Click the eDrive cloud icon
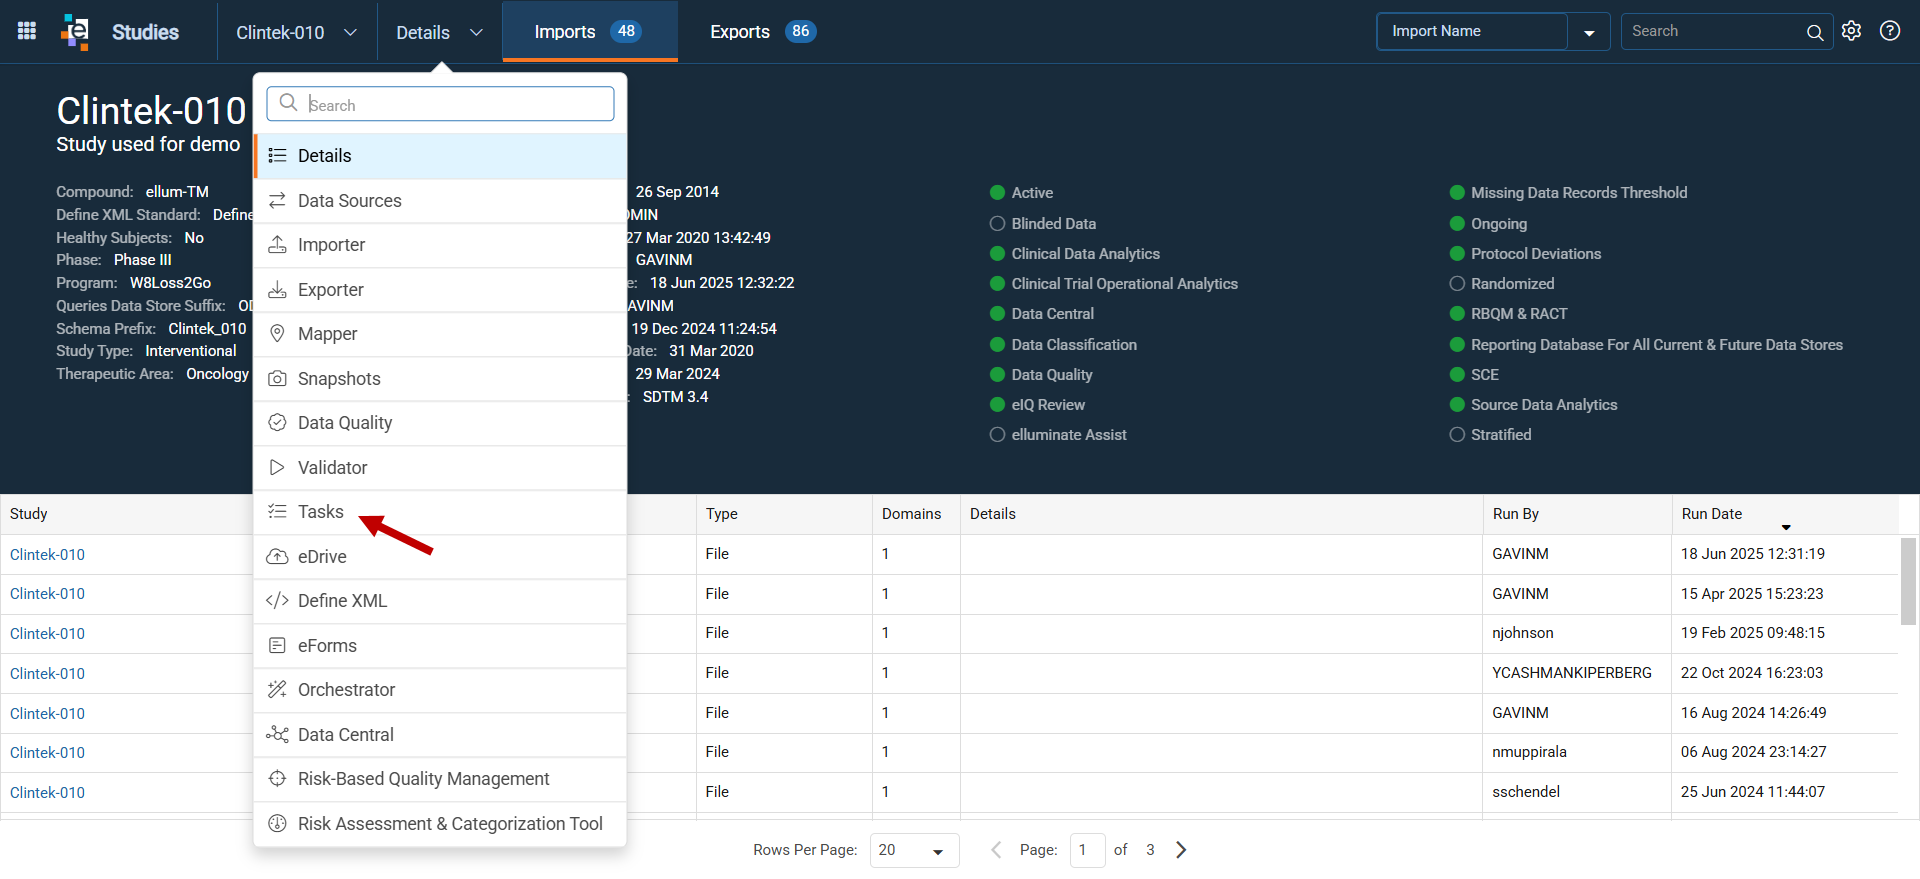1920x879 pixels. (x=277, y=557)
